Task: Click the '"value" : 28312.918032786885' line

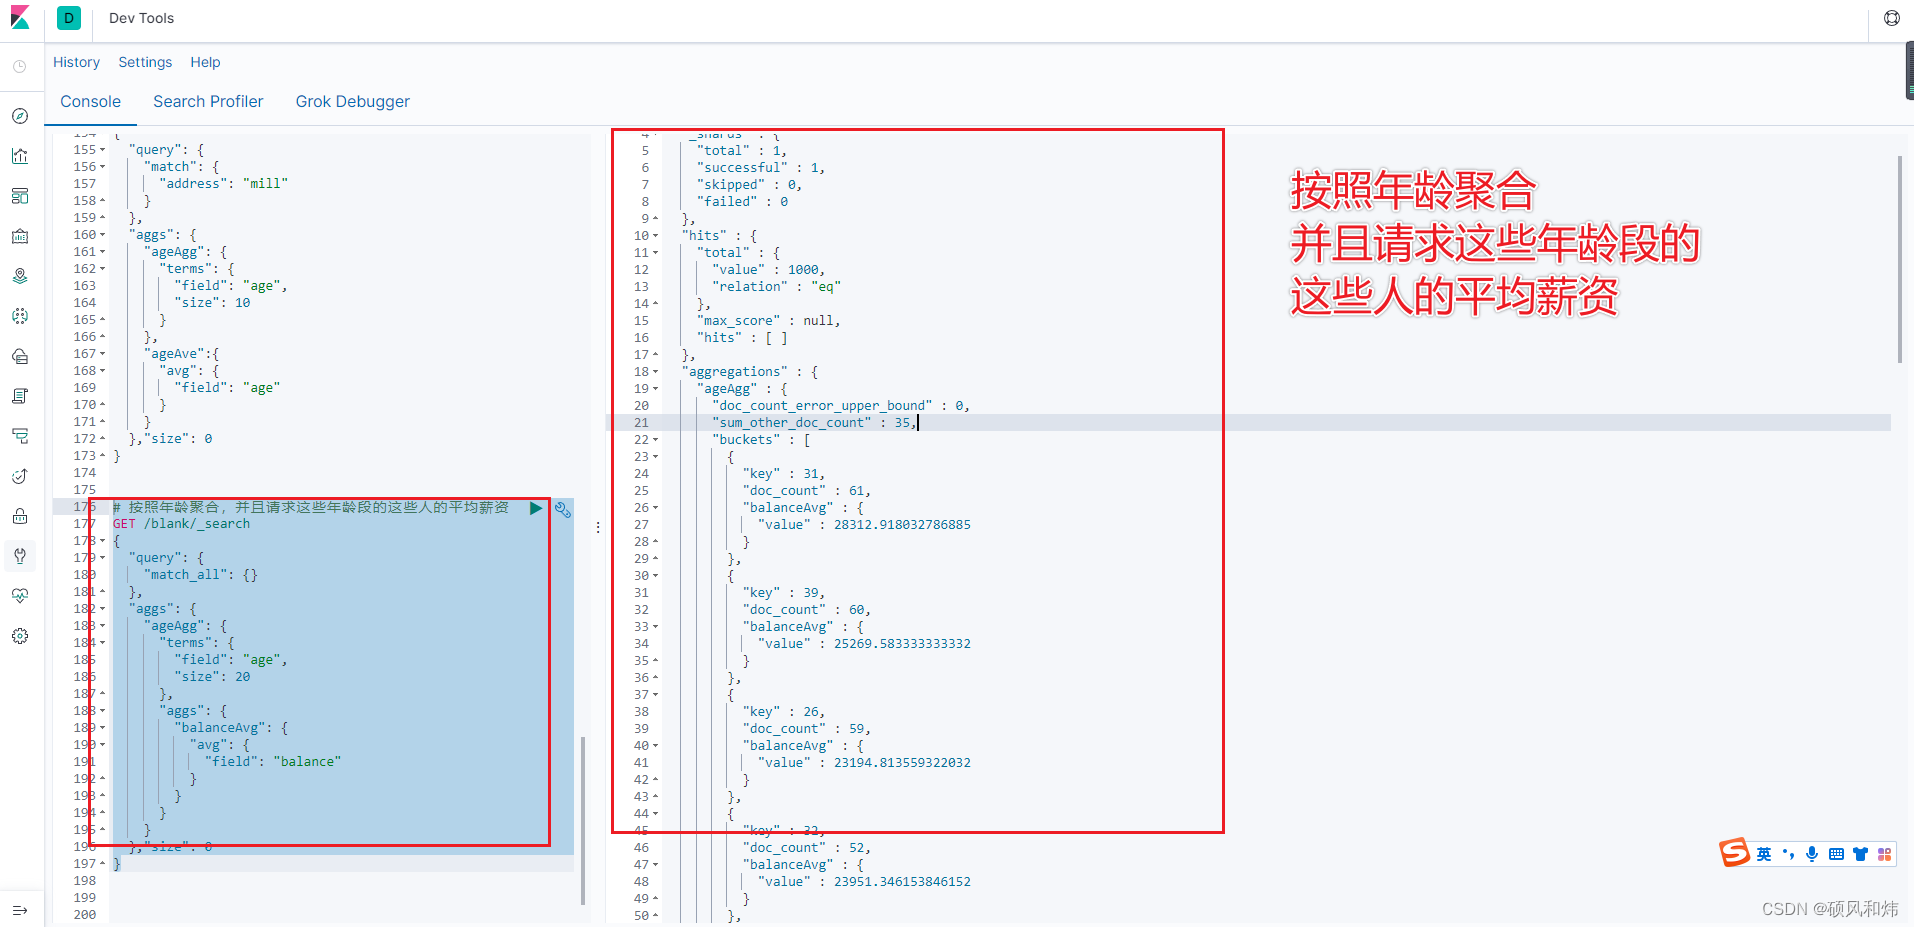Action: 864,525
